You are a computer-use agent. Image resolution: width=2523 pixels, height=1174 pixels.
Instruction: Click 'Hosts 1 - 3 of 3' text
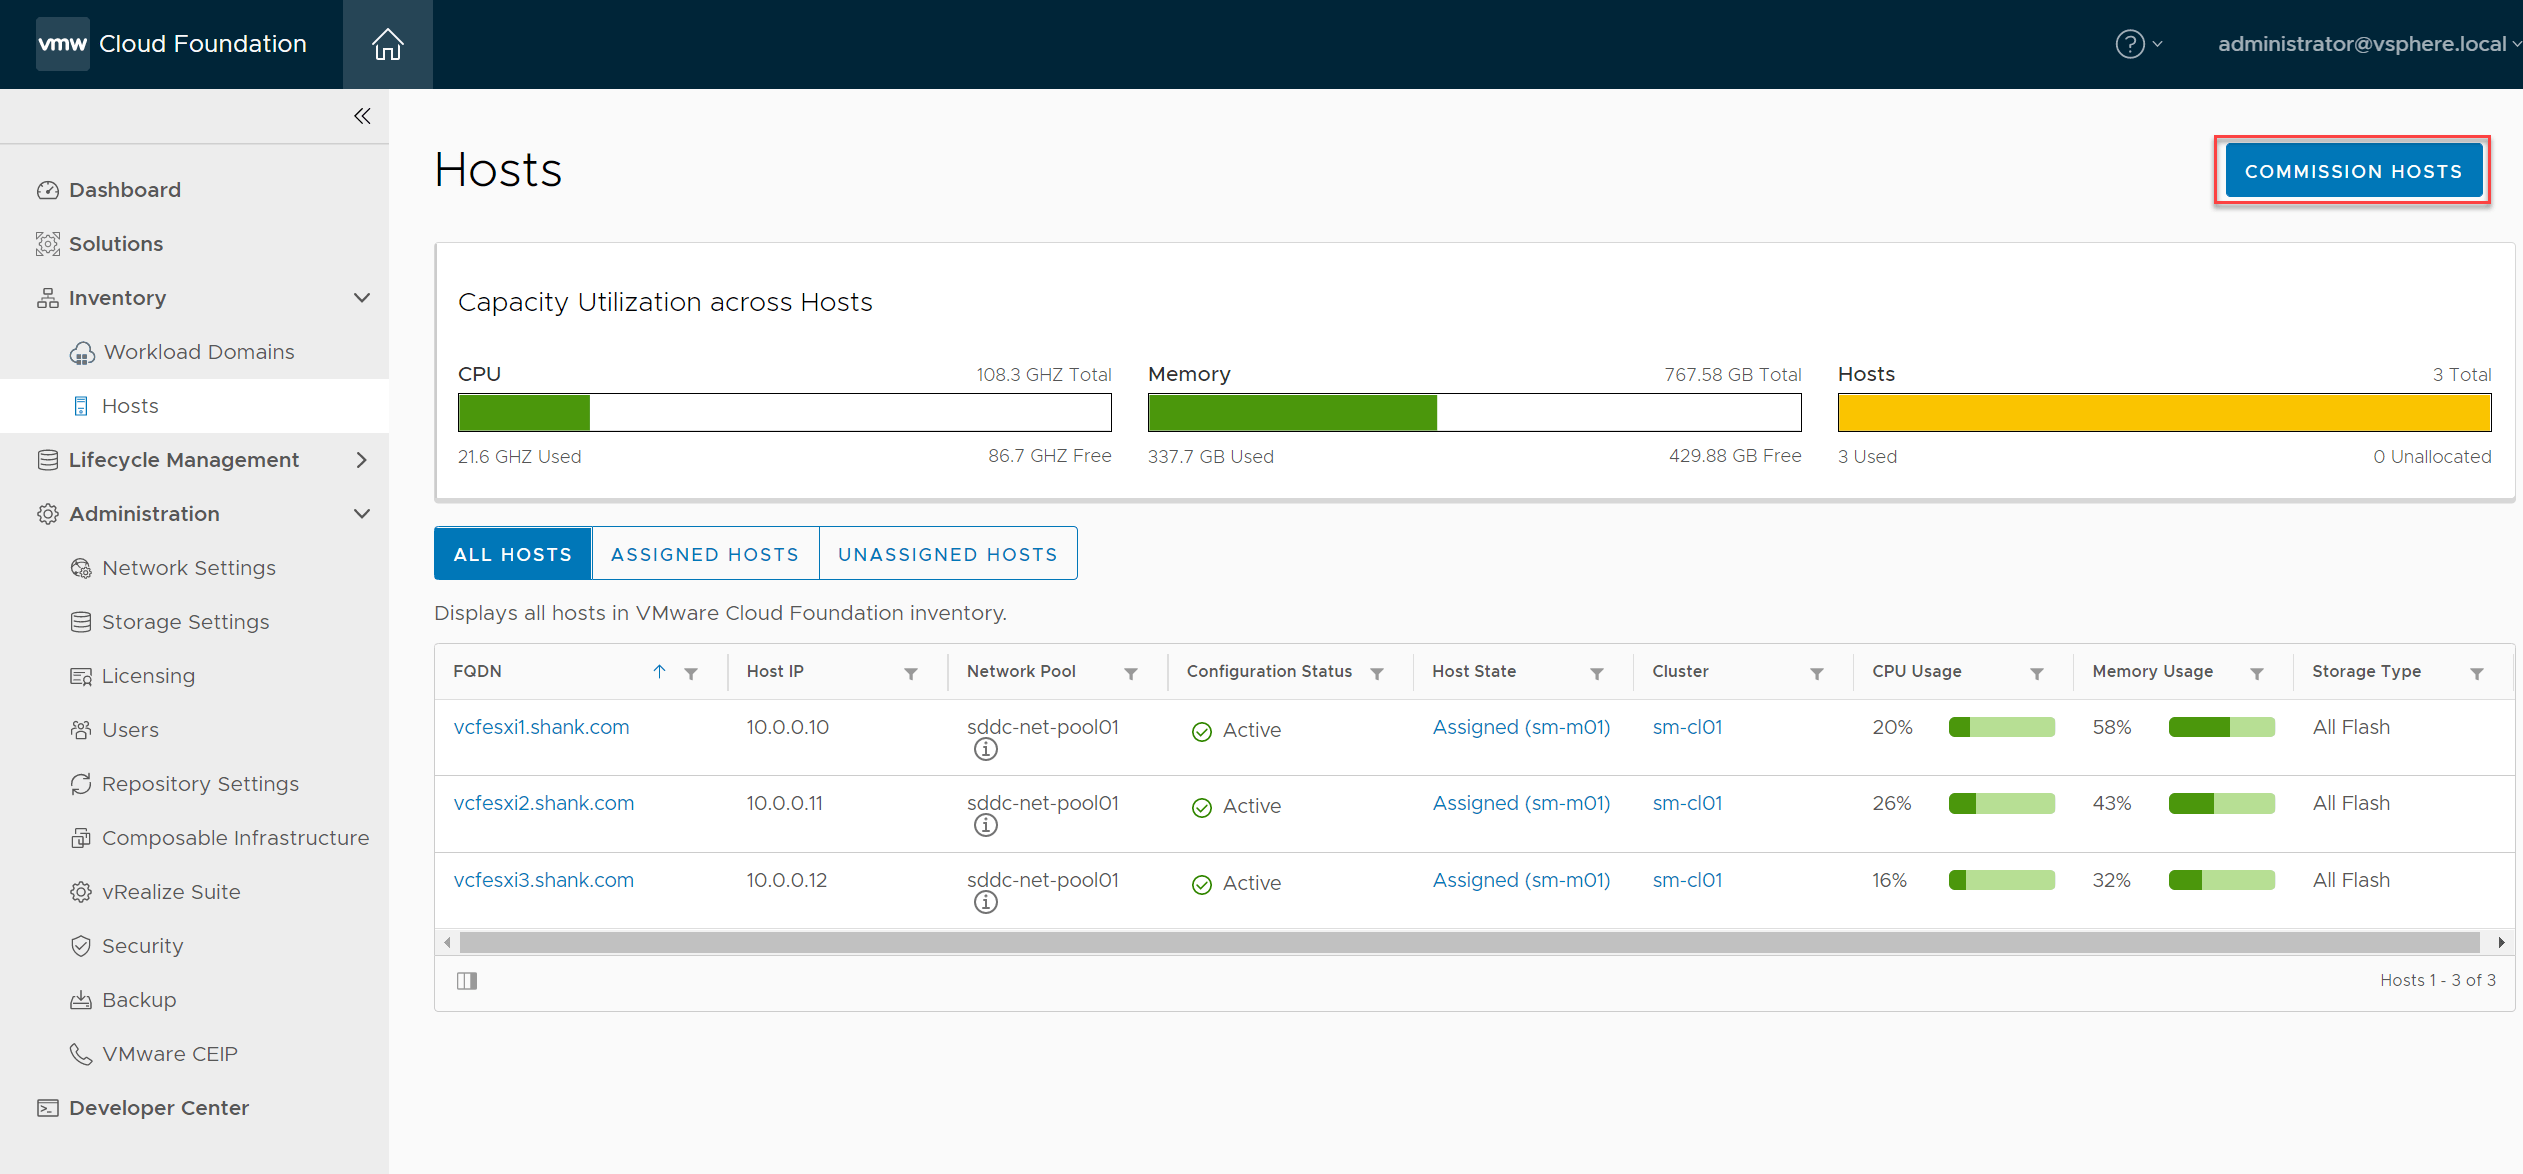click(x=2438, y=980)
